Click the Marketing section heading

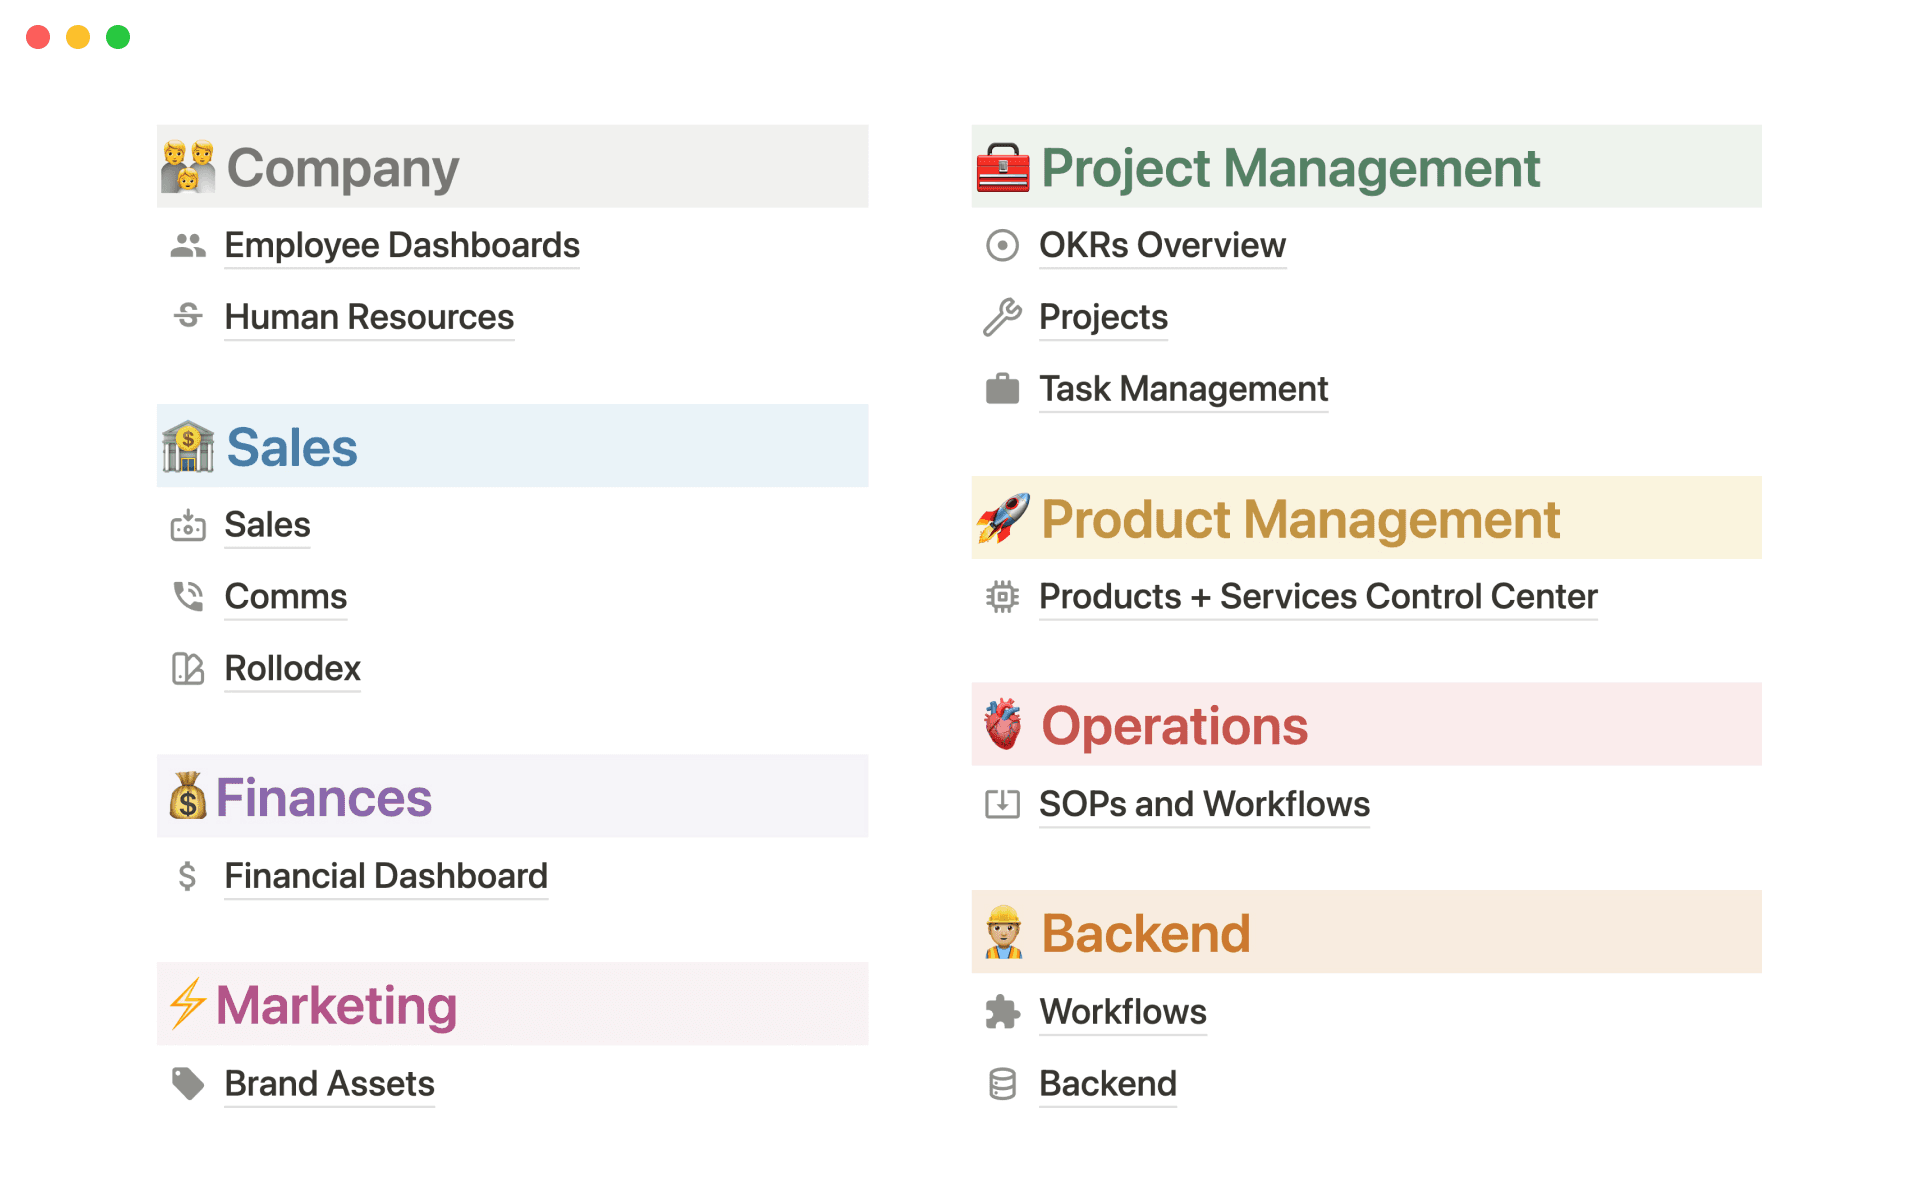click(x=336, y=1005)
